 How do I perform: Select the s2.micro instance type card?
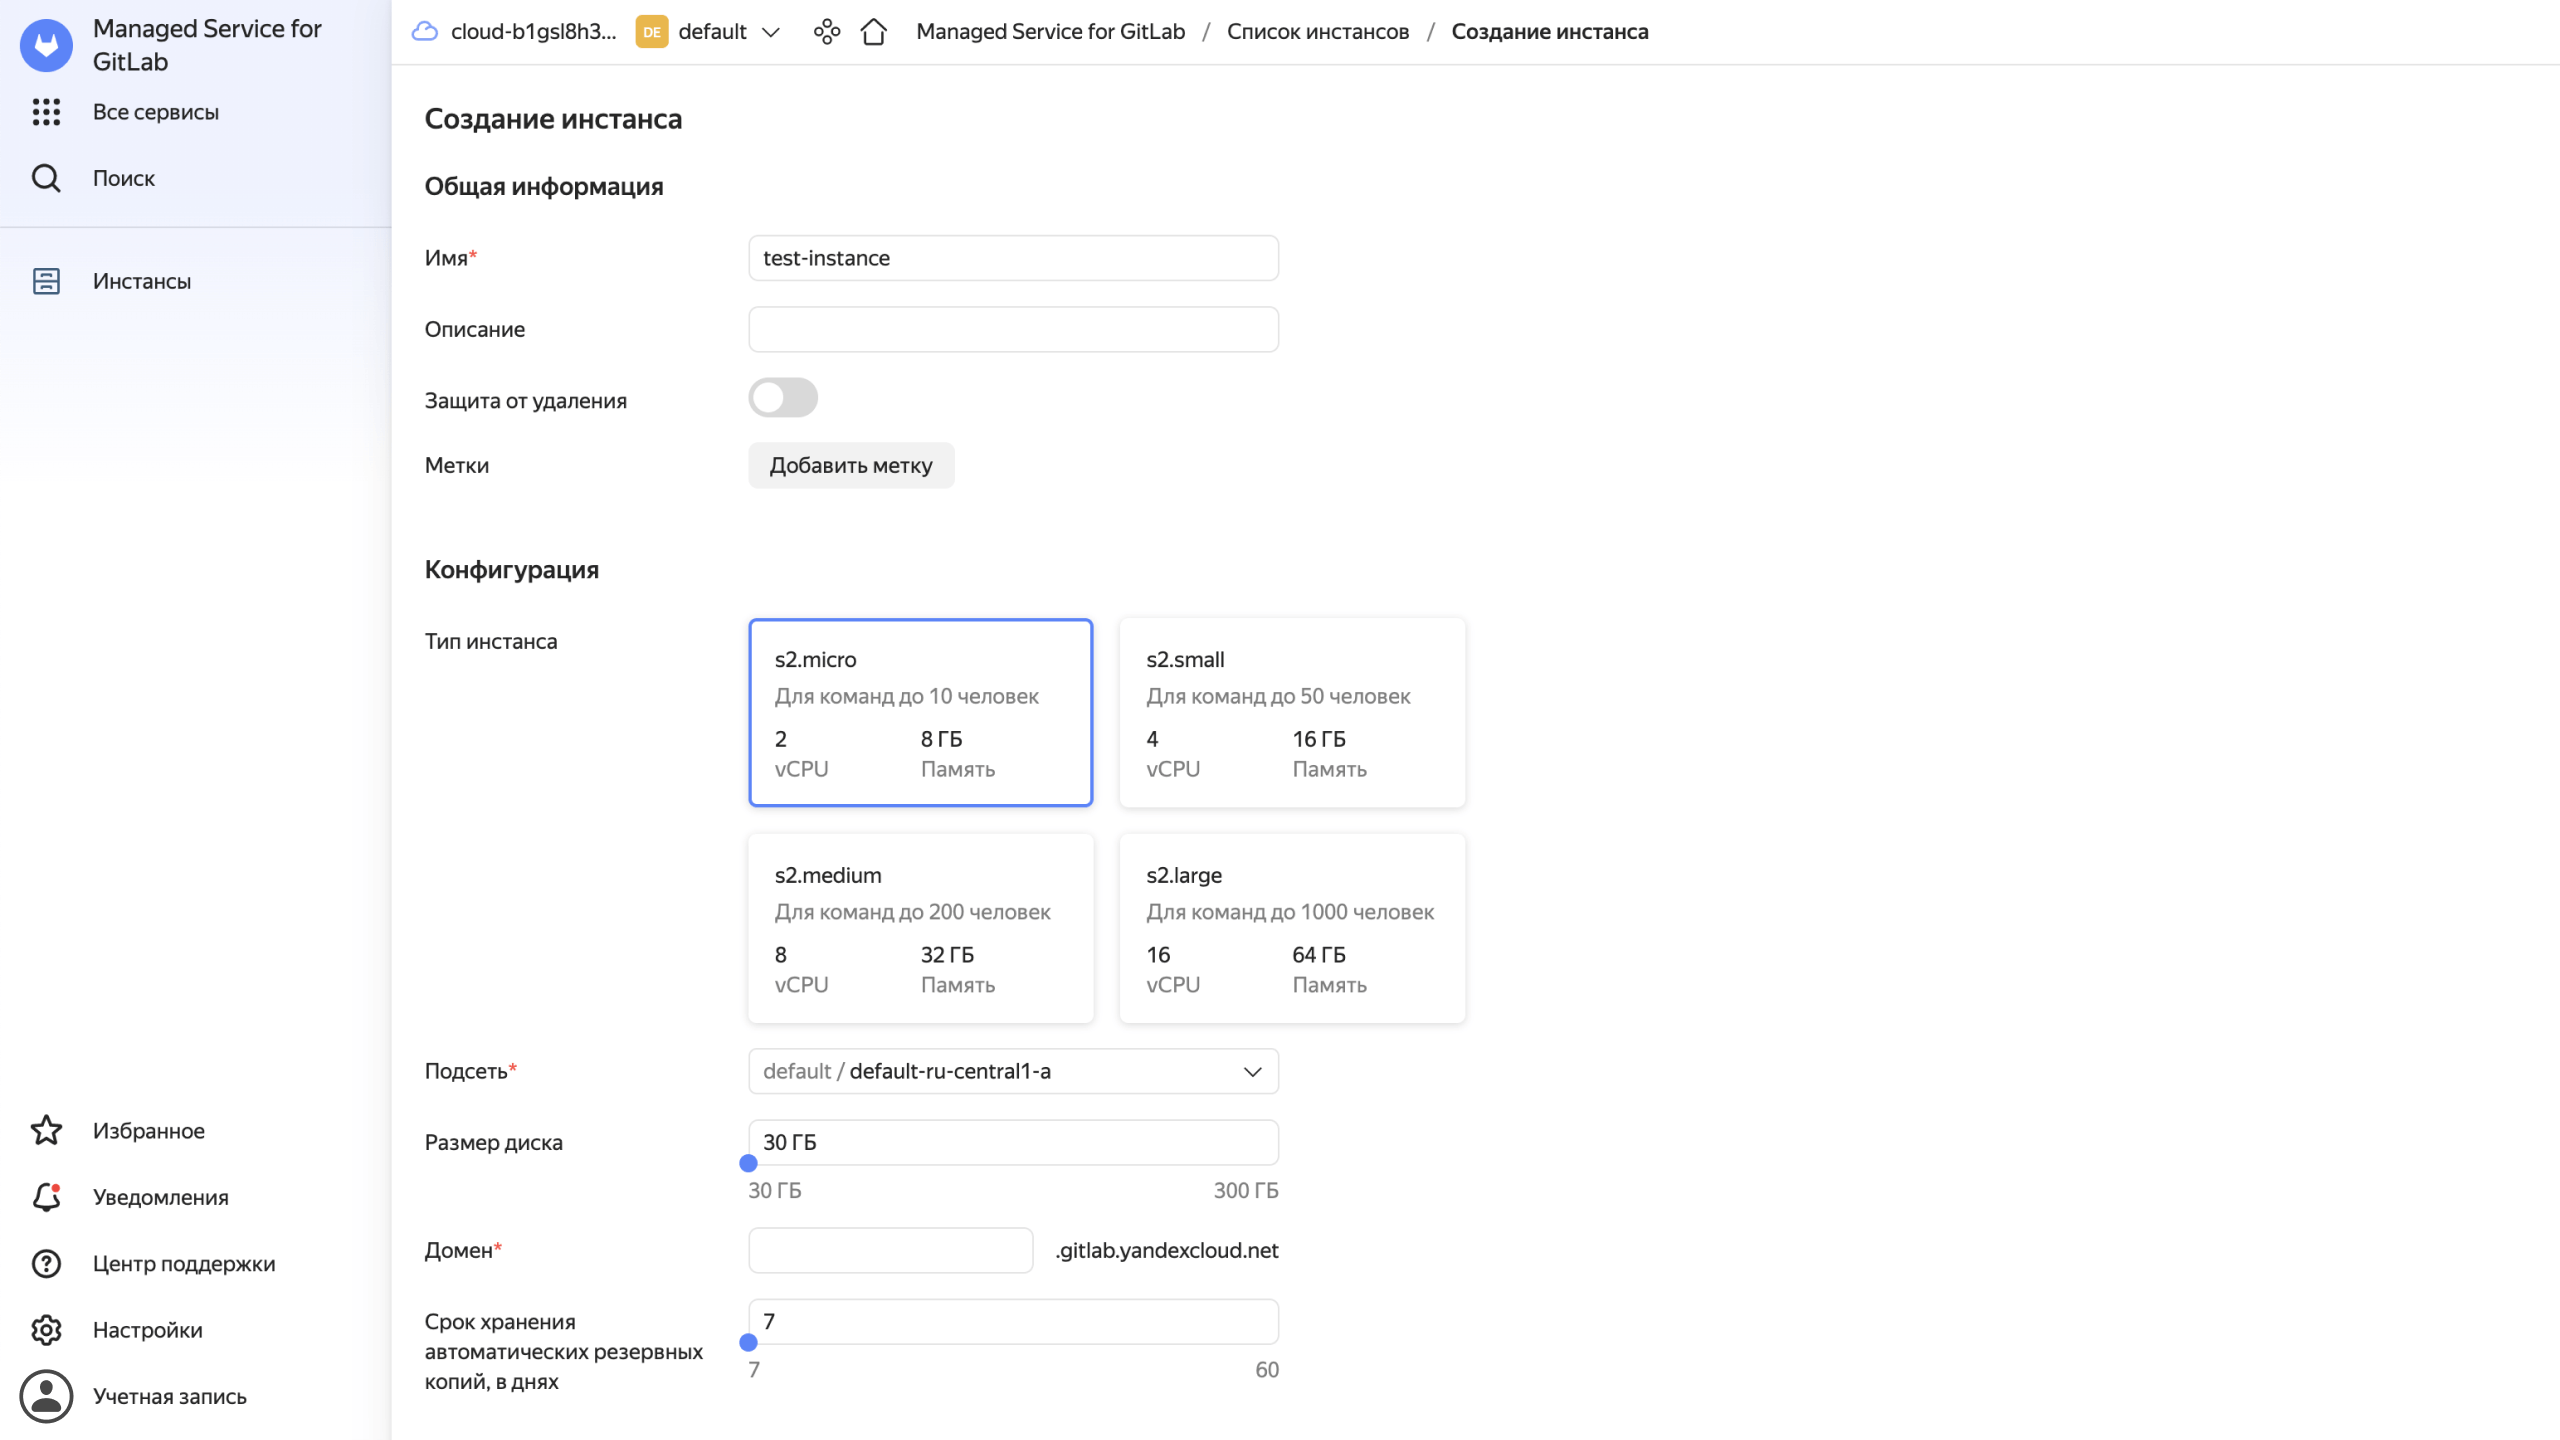[921, 712]
